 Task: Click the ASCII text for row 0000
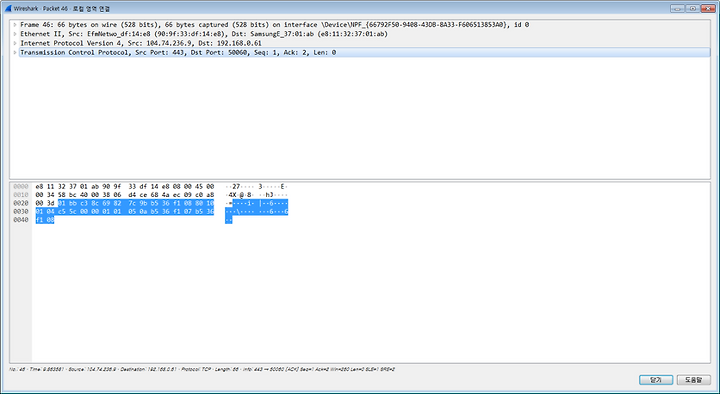[256, 186]
